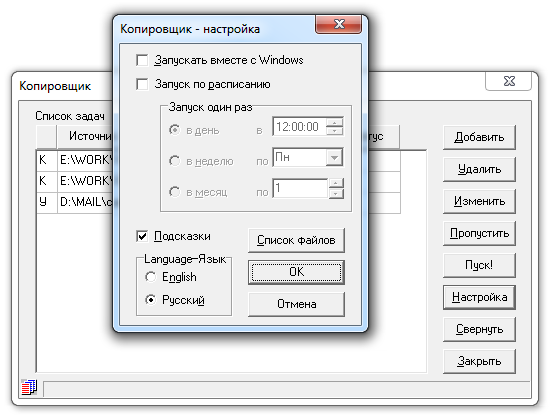This screenshot has width=551, height=420.
Task: Close the Копировщик - настройка dialog
Action: click(x=338, y=25)
